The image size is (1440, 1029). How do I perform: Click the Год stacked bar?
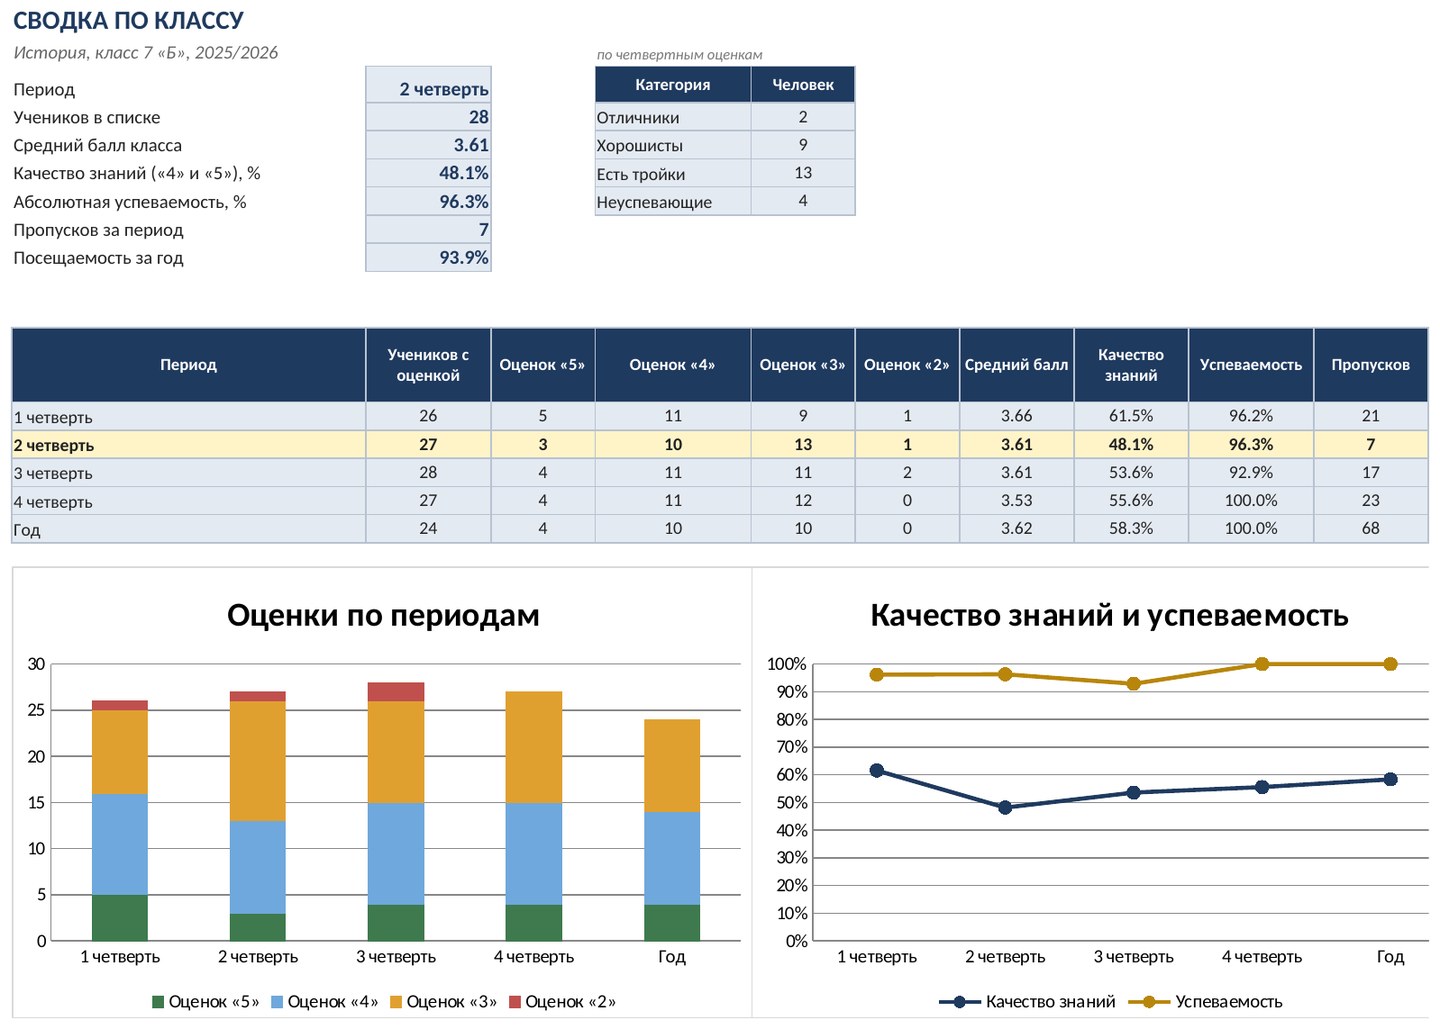click(672, 830)
